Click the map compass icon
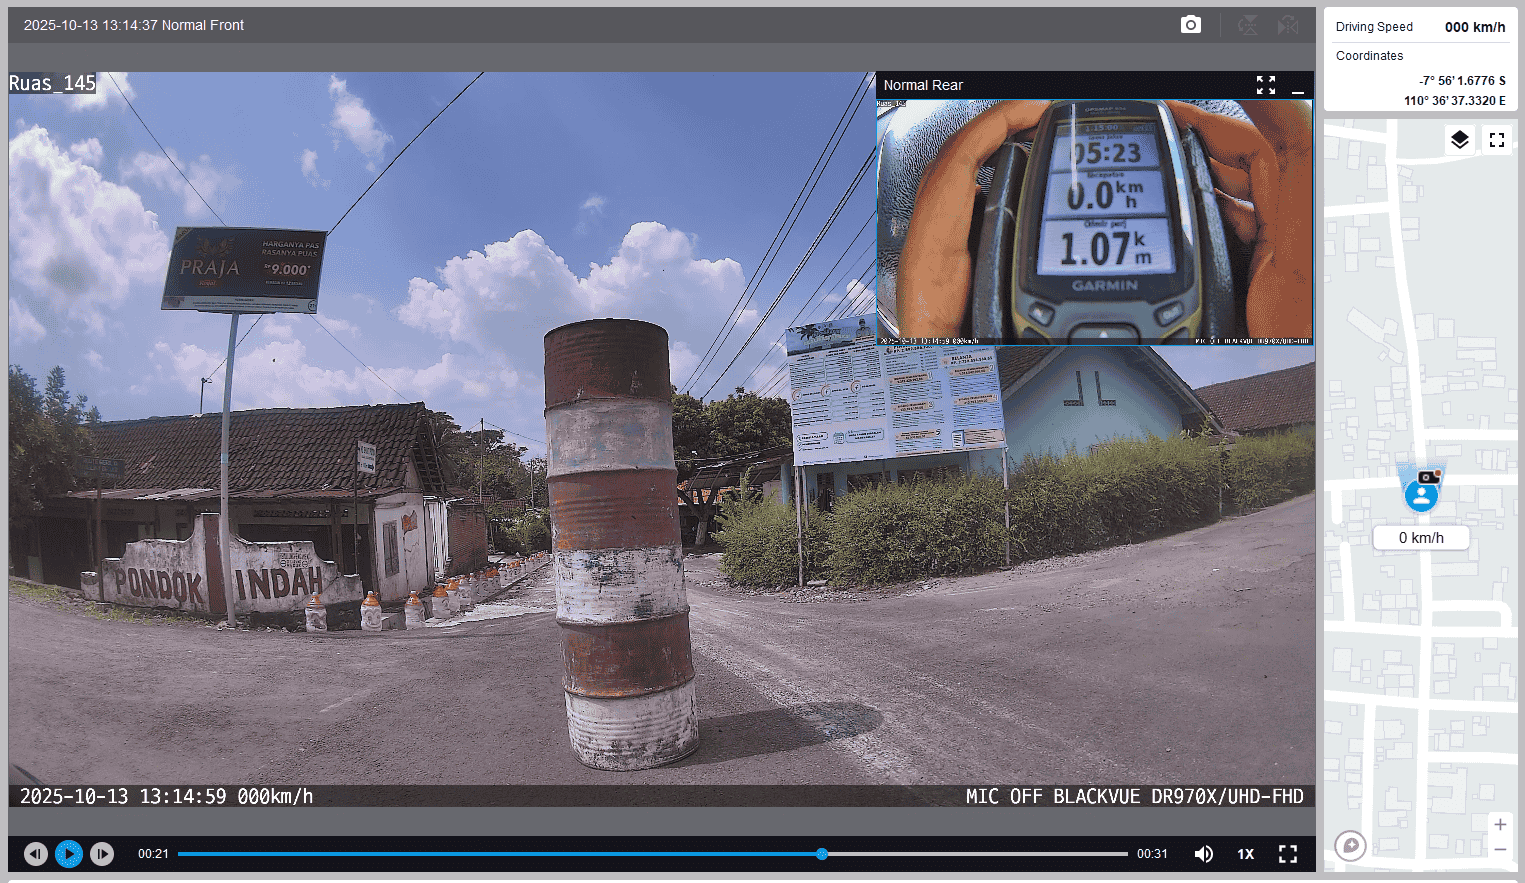 [x=1350, y=846]
